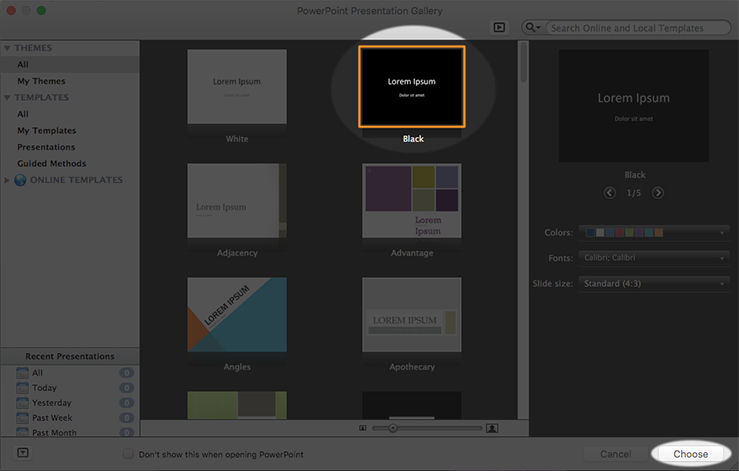The width and height of the screenshot is (739, 471).
Task: Select Today in recent presentations
Action: click(44, 388)
